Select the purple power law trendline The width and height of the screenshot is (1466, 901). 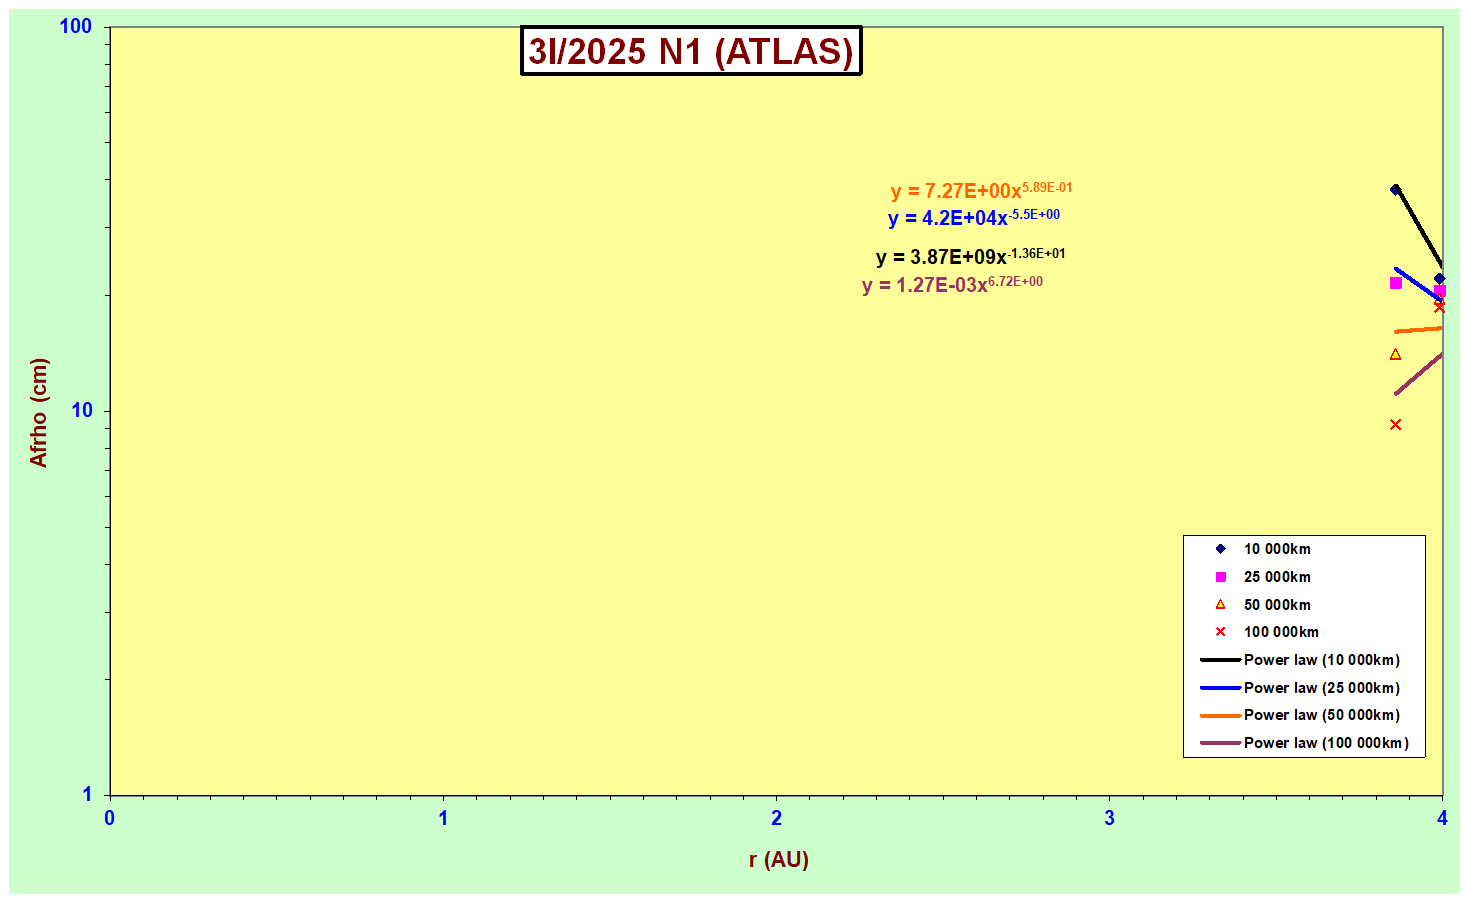(x=1419, y=374)
